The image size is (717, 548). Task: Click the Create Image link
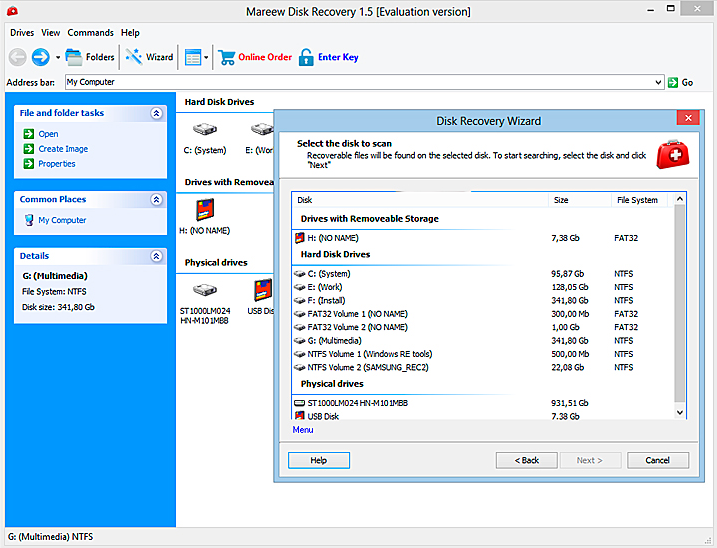click(63, 149)
